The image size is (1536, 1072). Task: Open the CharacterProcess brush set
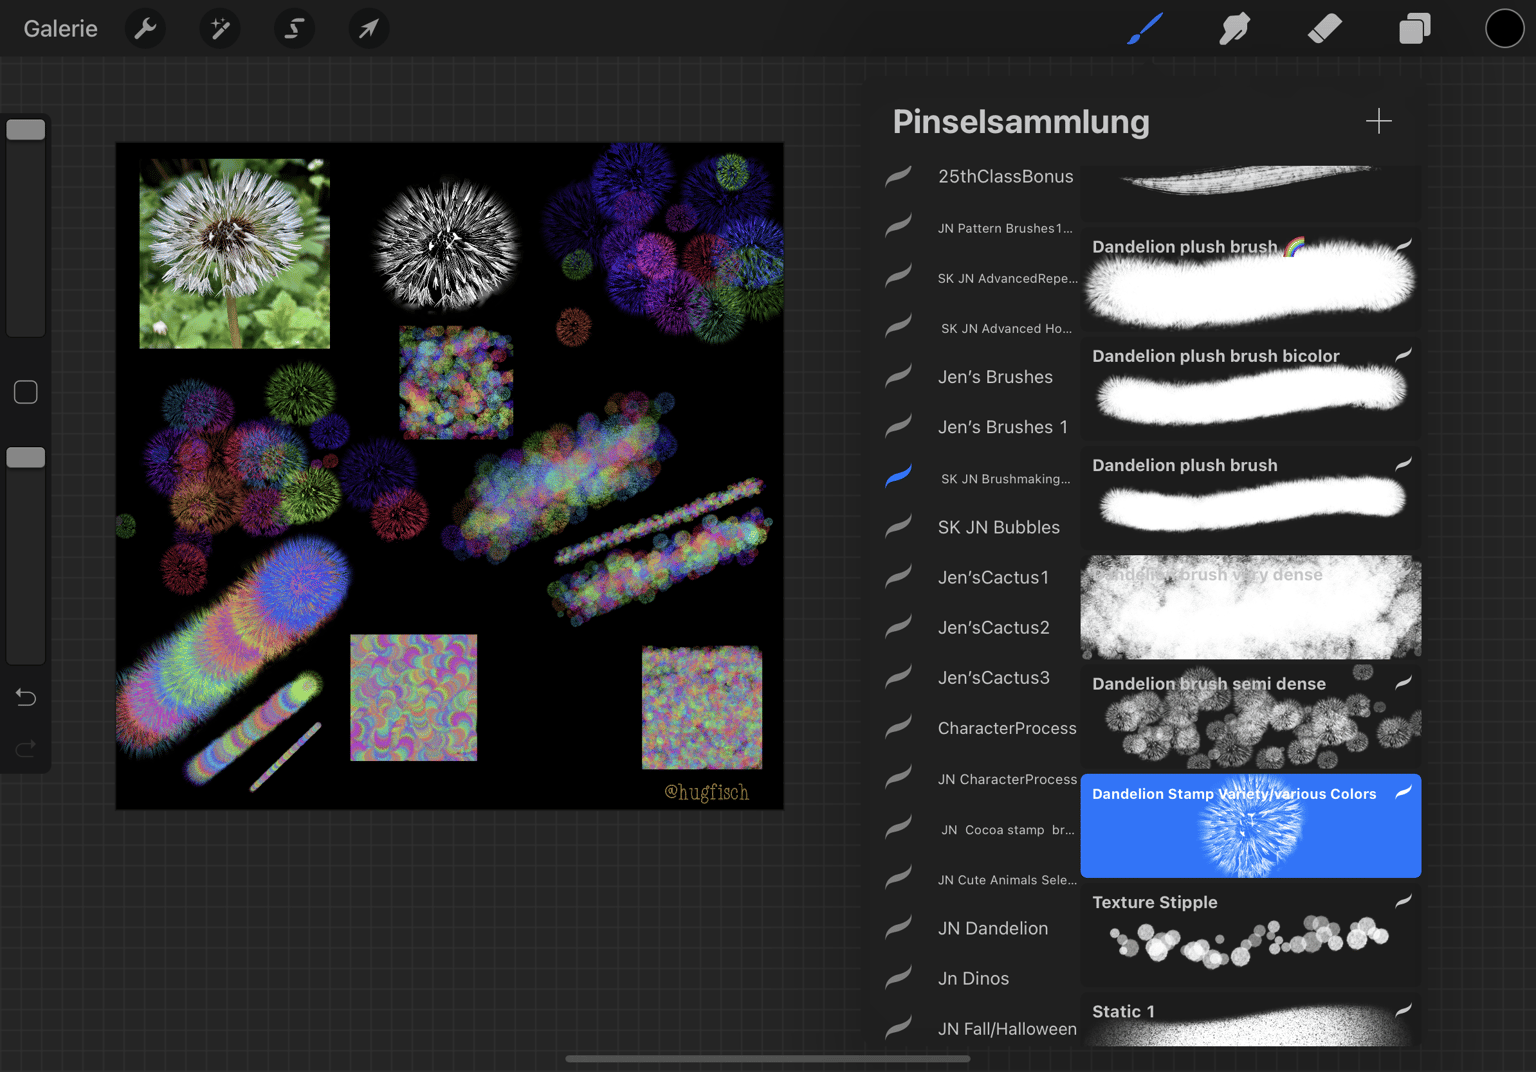tap(980, 728)
